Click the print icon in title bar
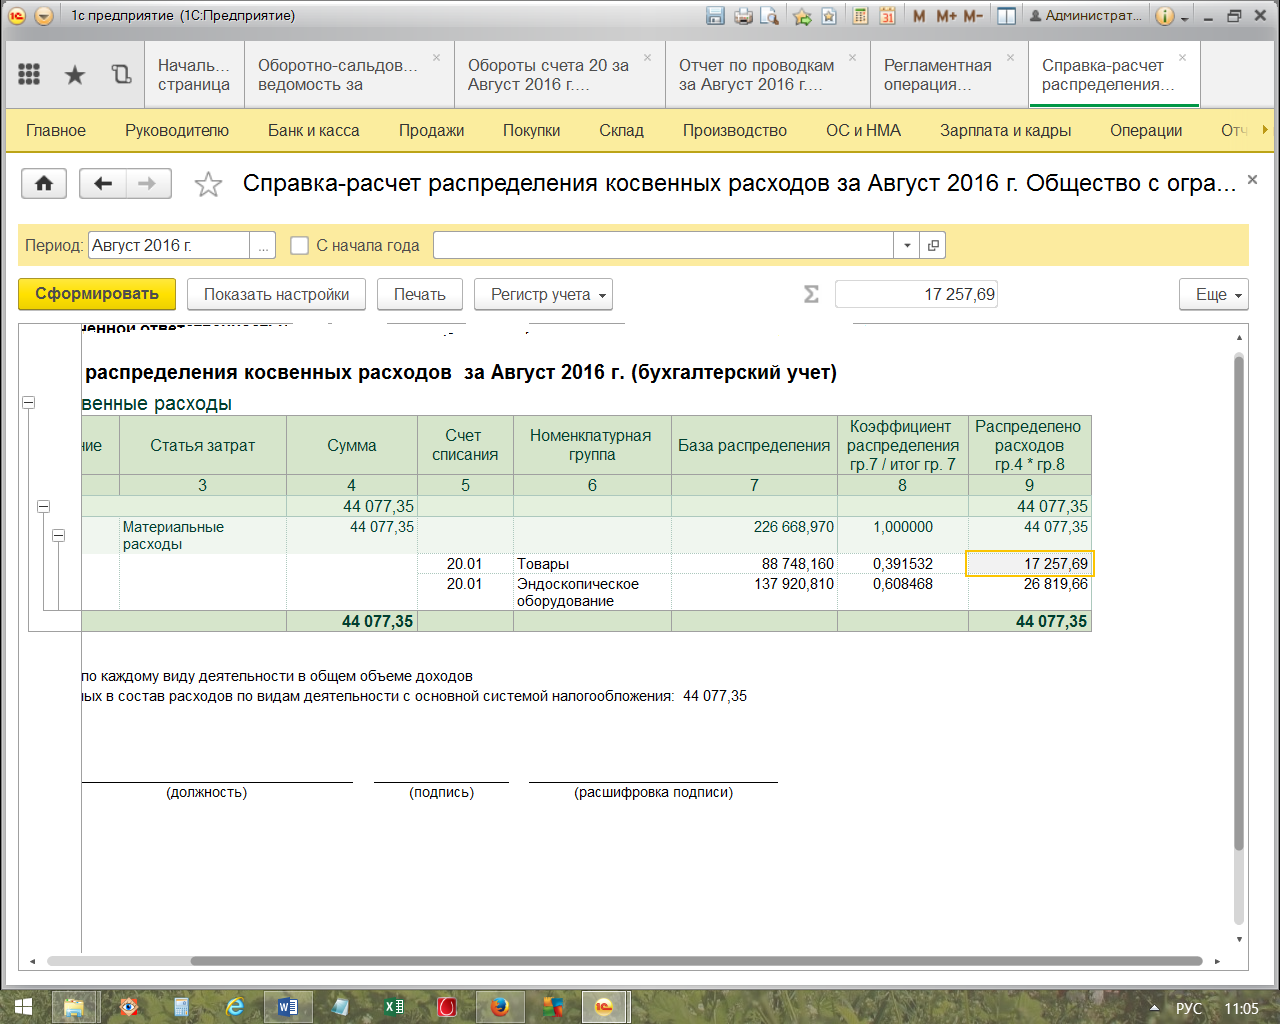The image size is (1280, 1024). tap(743, 16)
